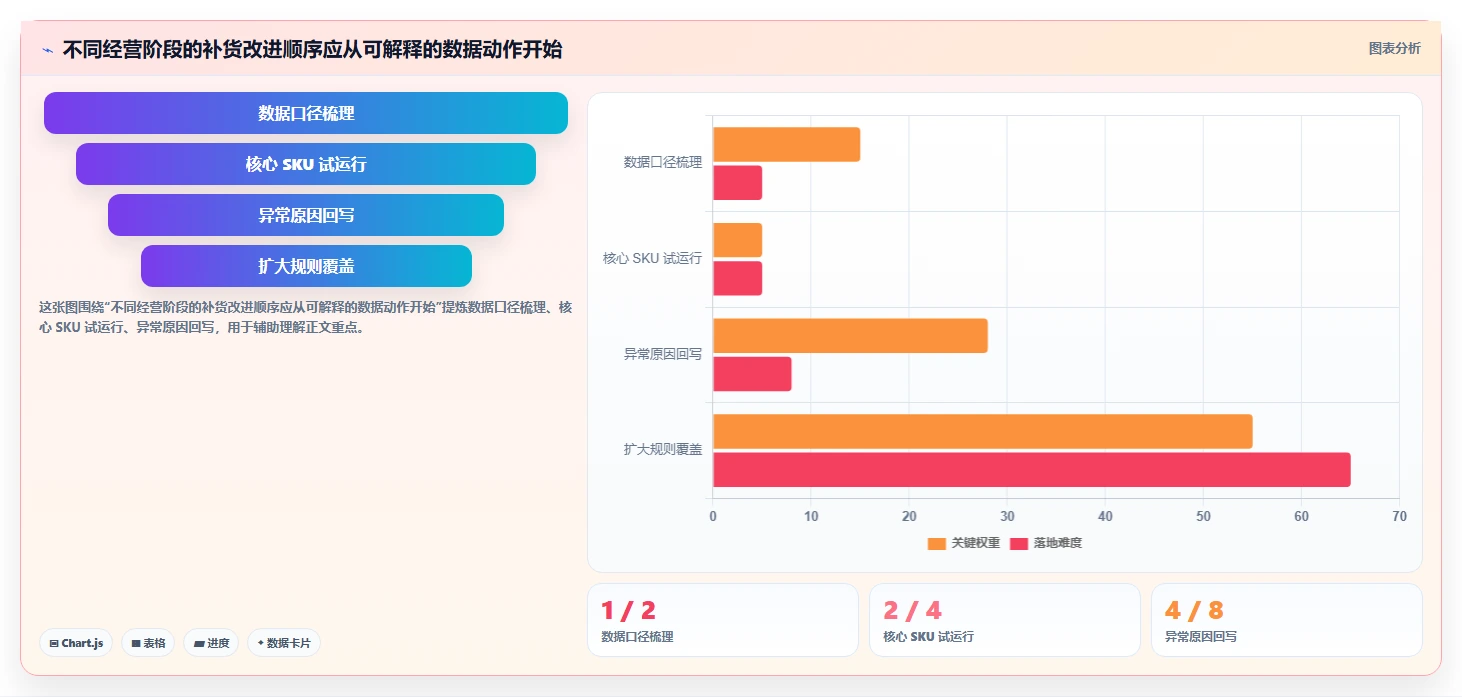Viewport: 1462px width, 697px height.
Task: Select the 数据口径梳理 funnel stage
Action: coord(306,113)
